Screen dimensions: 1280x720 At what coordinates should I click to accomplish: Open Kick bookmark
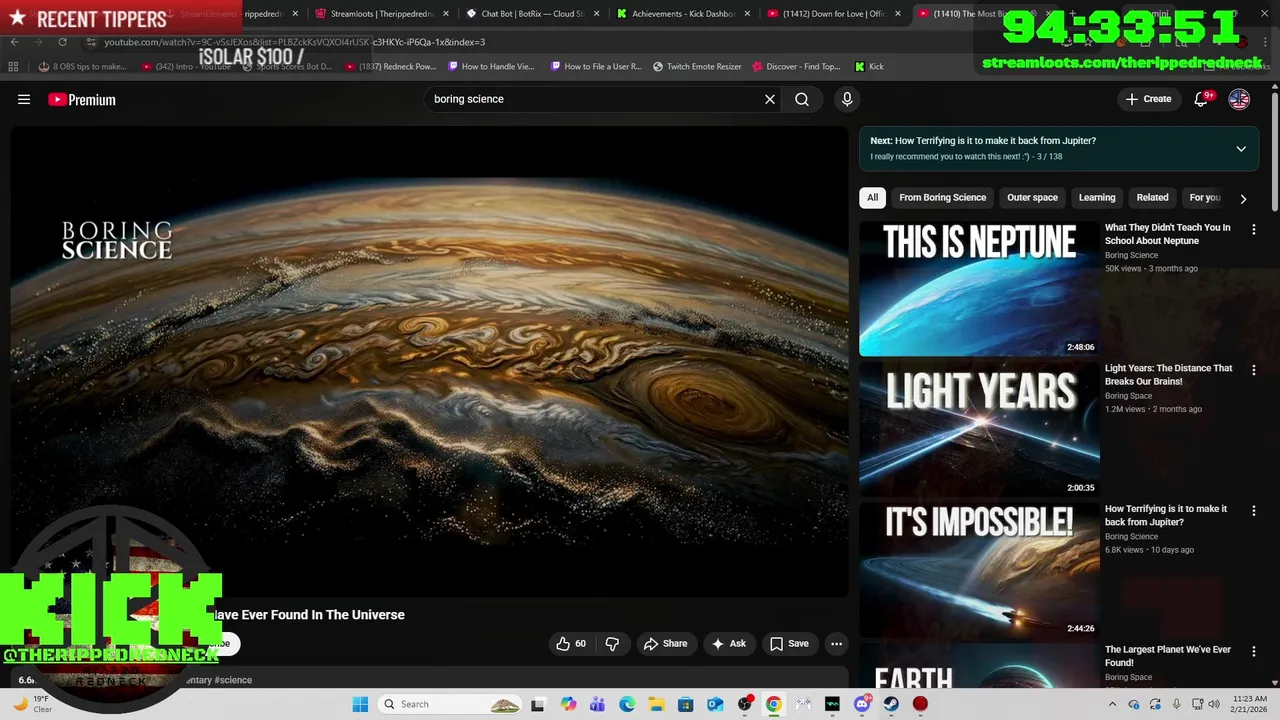point(869,67)
